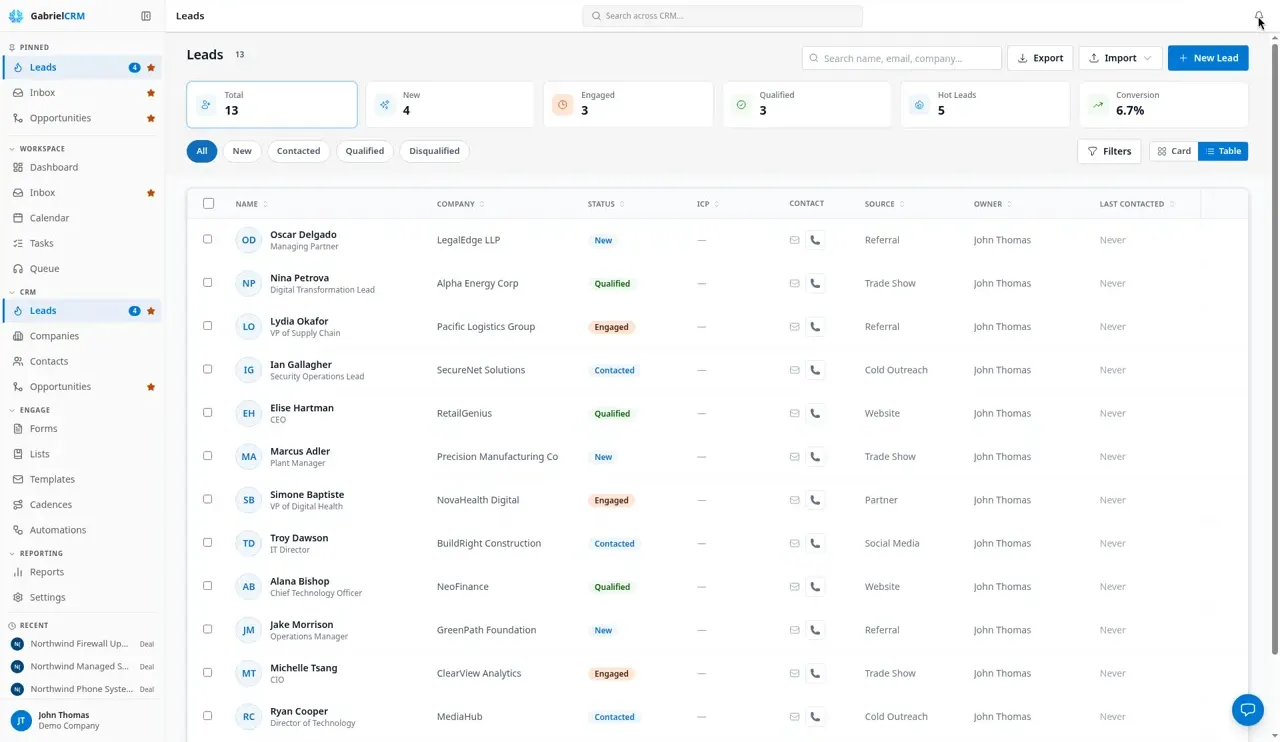Viewport: 1280px width, 742px height.
Task: Open the Filters panel
Action: point(1109,151)
